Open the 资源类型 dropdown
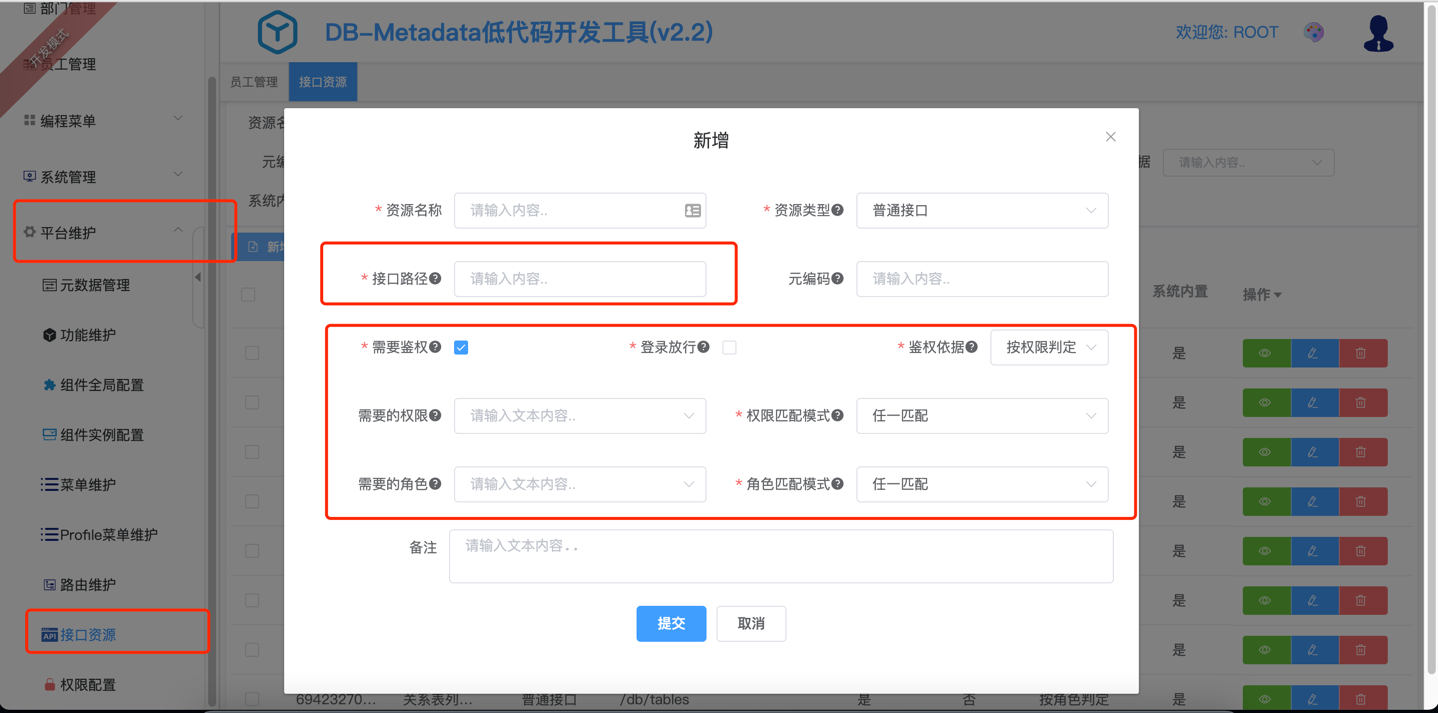This screenshot has width=1438, height=713. point(981,211)
